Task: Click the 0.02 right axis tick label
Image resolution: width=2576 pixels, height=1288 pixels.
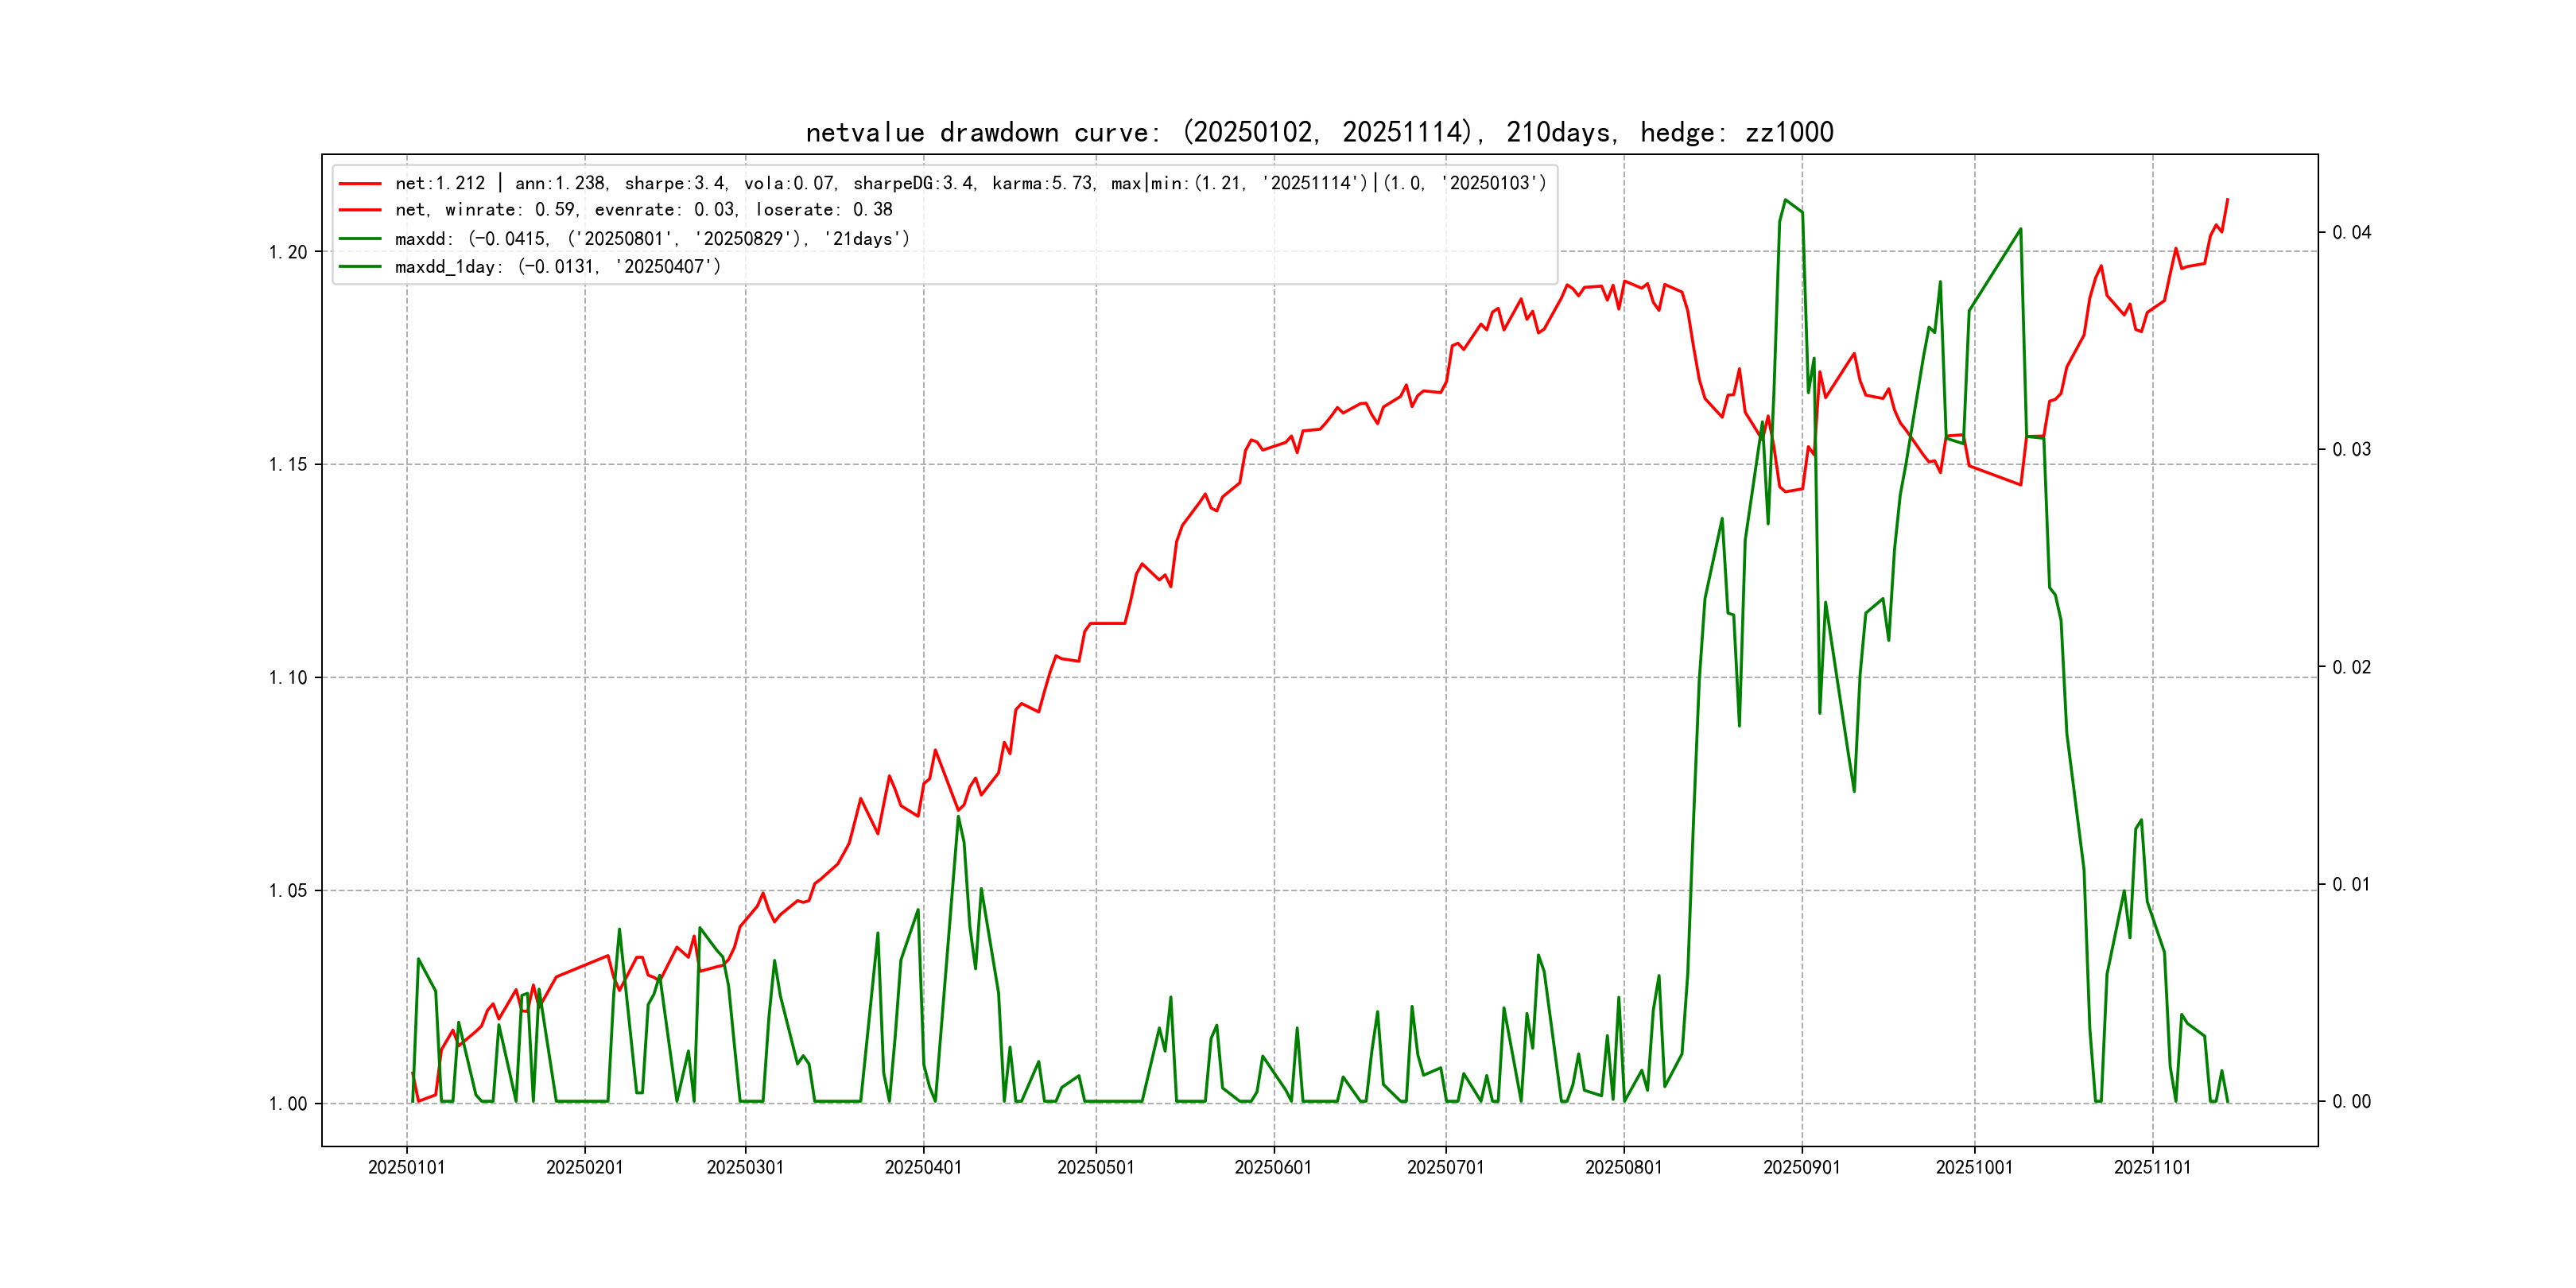Action: click(2351, 667)
